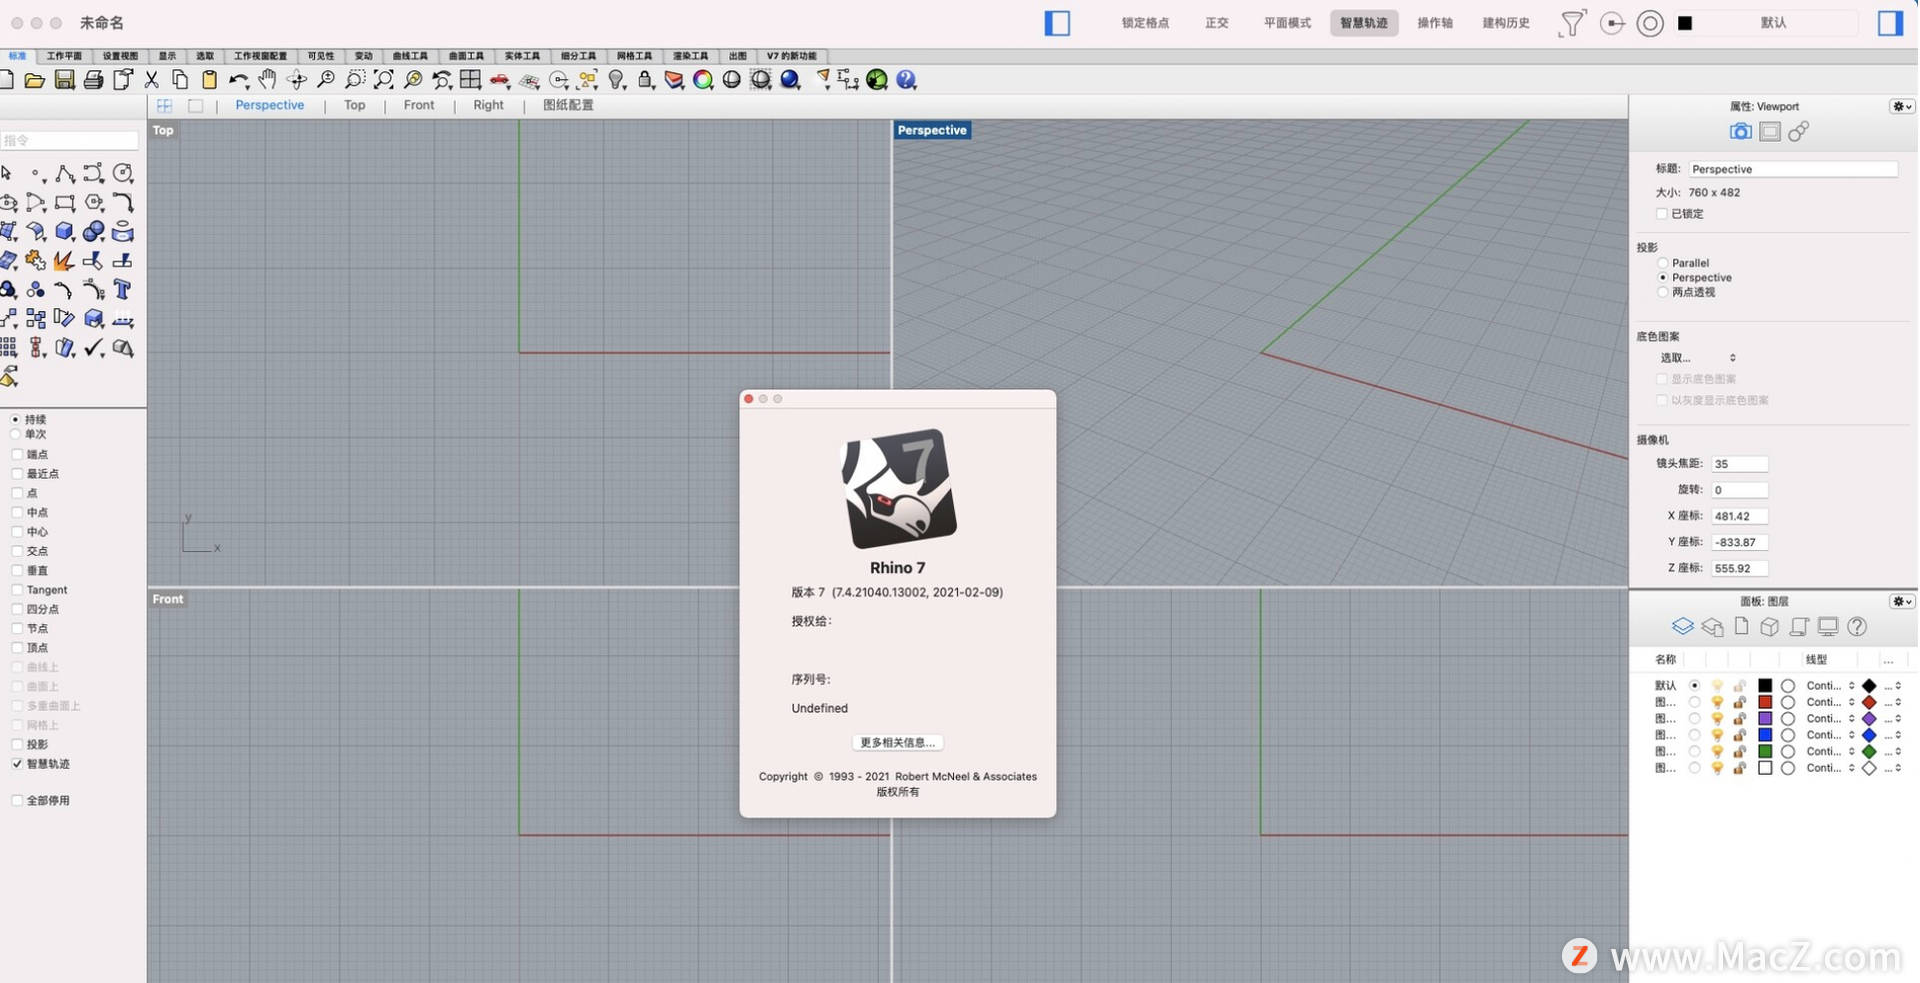Click the Boolean union spheres icon

94,232
